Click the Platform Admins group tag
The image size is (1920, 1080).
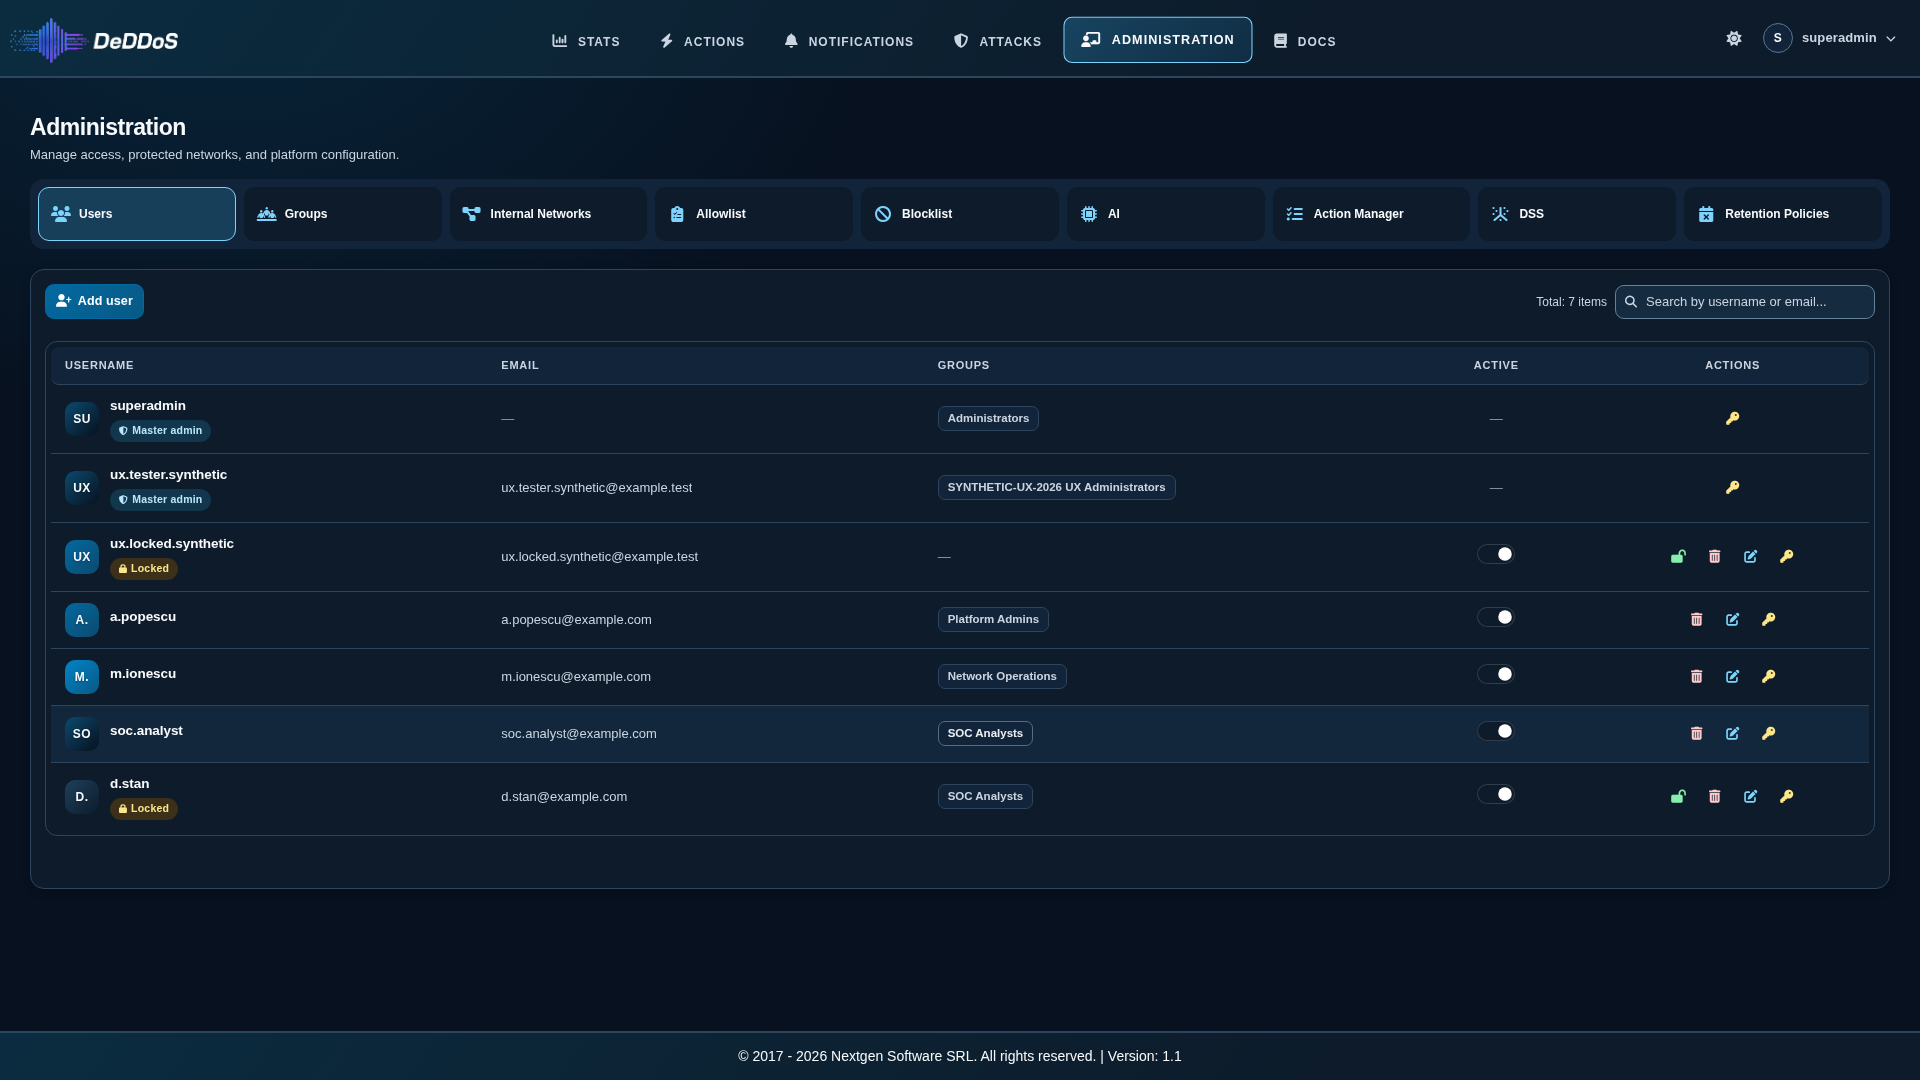[993, 620]
